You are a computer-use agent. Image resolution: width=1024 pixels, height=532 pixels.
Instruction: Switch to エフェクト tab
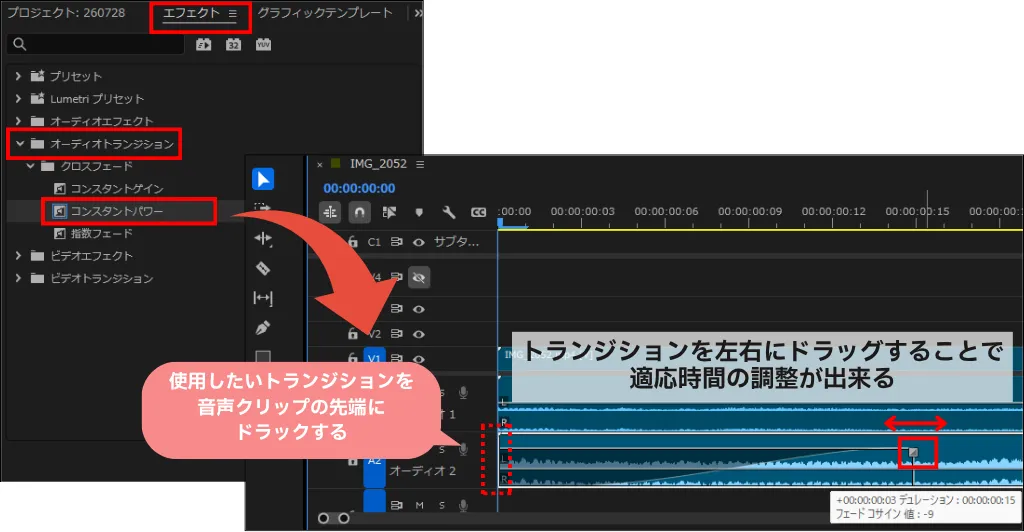coord(191,13)
